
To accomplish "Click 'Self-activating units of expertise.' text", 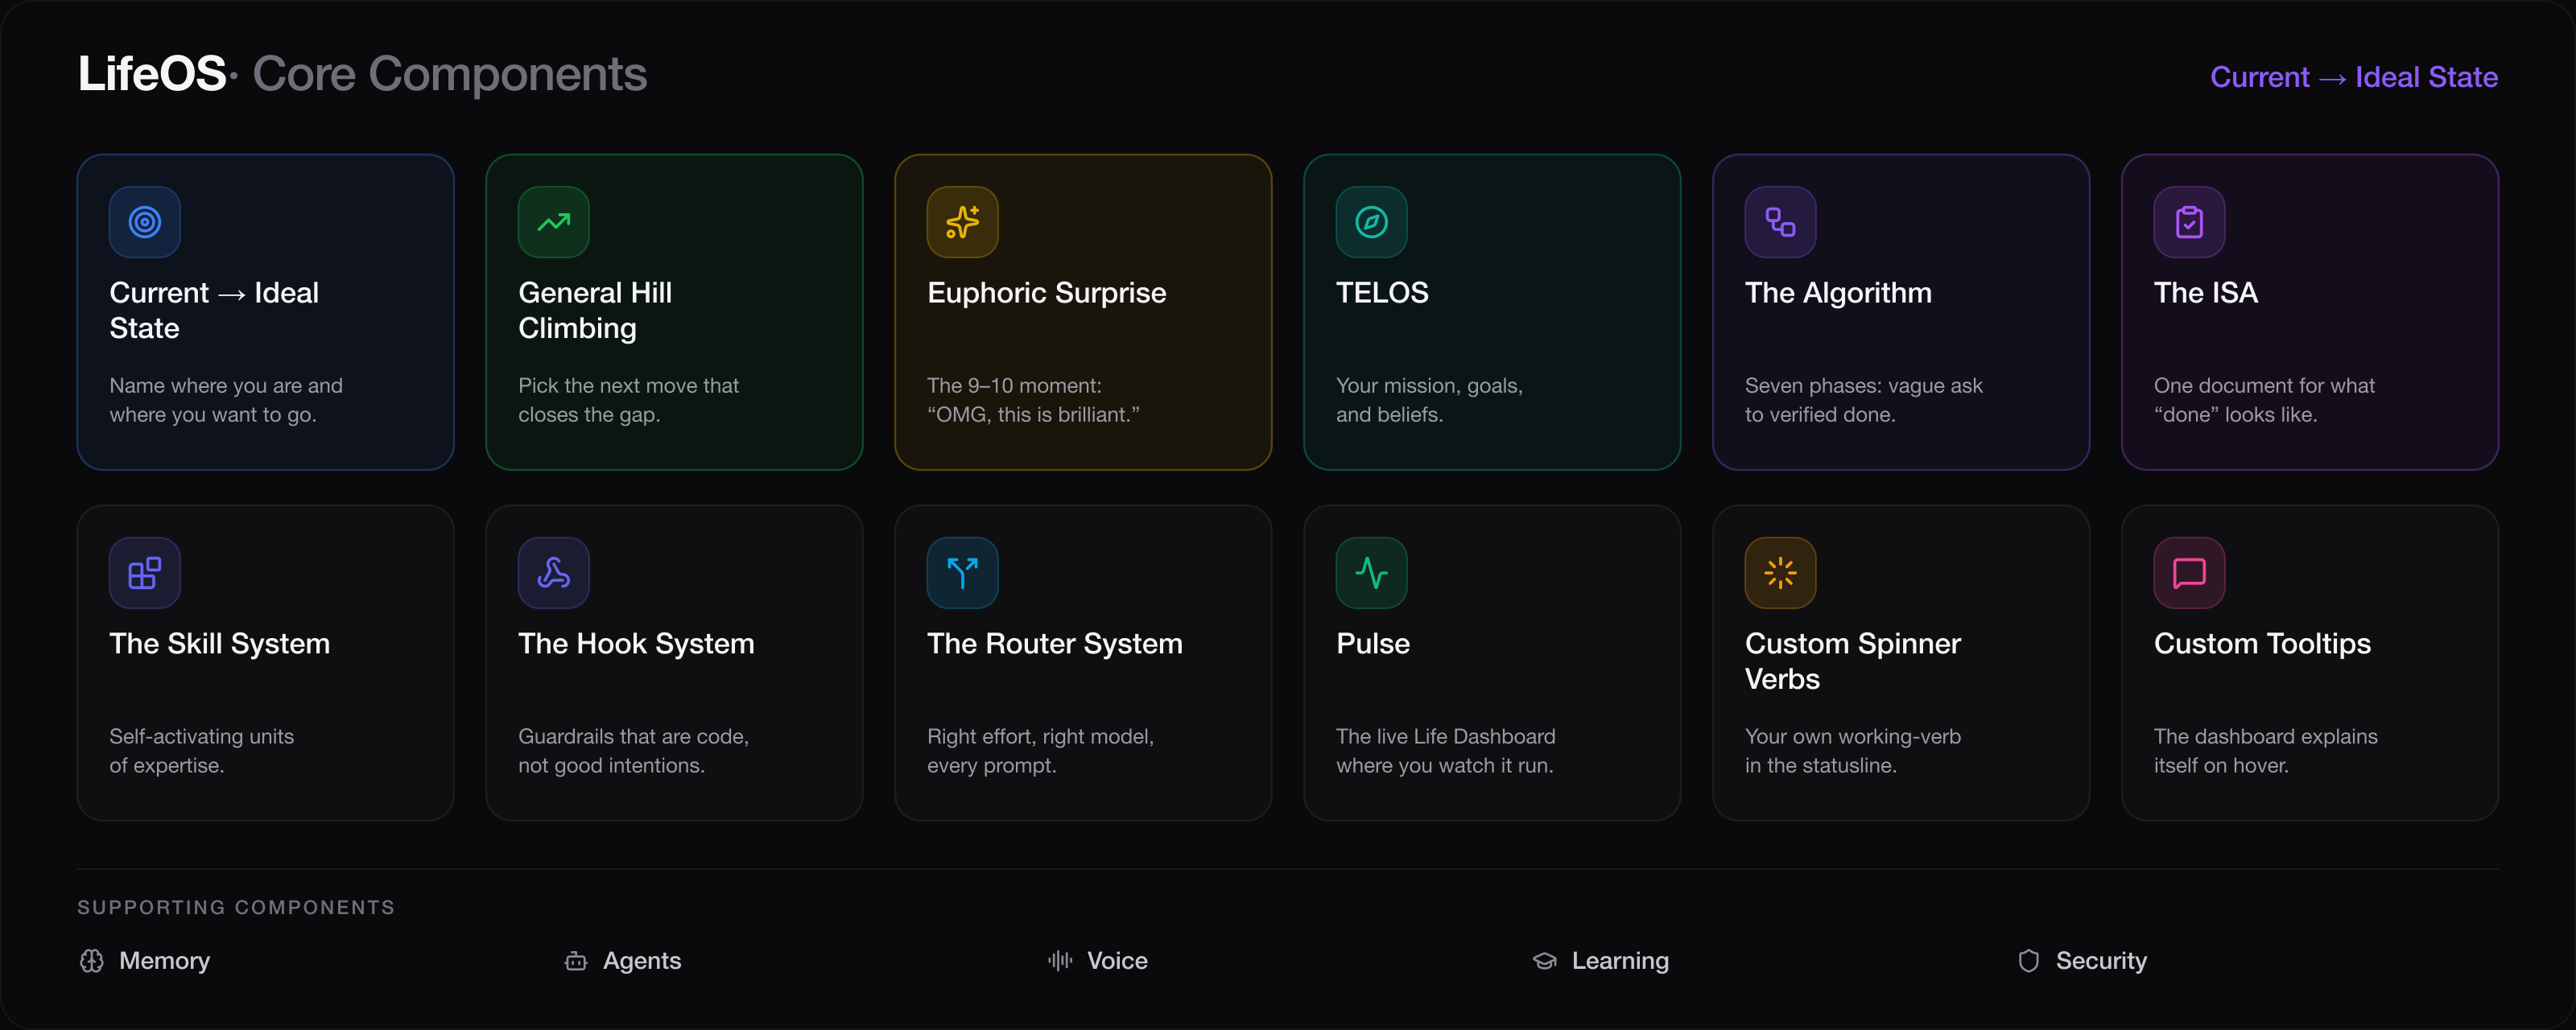I will [x=201, y=751].
